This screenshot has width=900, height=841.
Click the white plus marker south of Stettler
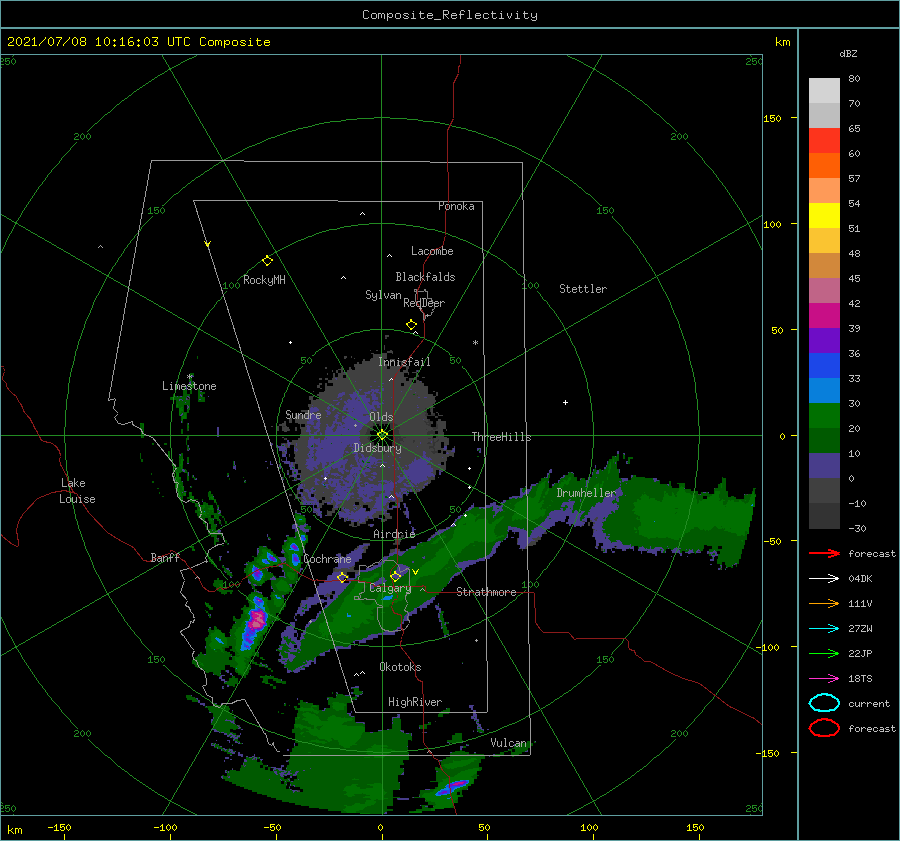(x=565, y=402)
